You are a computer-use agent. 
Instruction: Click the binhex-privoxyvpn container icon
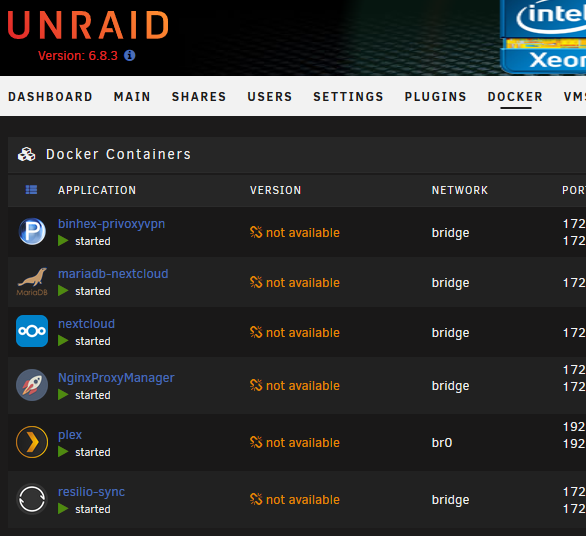pyautogui.click(x=32, y=232)
